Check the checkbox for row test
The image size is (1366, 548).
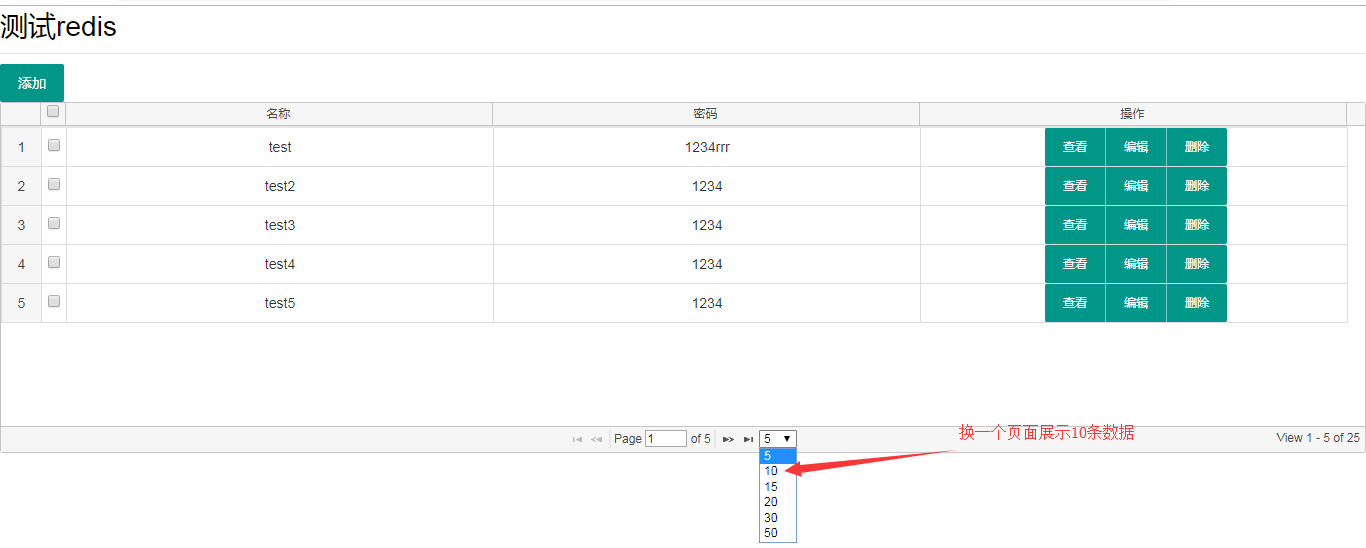tap(54, 145)
